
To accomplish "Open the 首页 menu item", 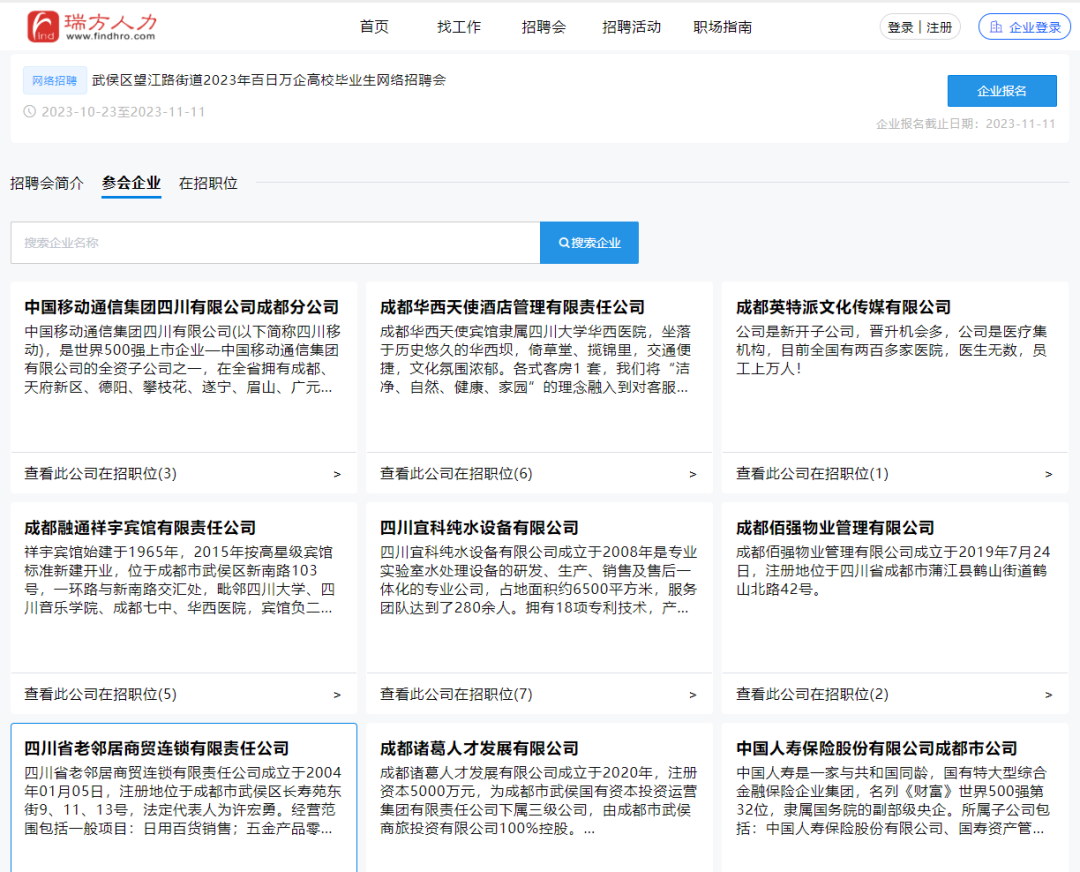I will click(373, 27).
